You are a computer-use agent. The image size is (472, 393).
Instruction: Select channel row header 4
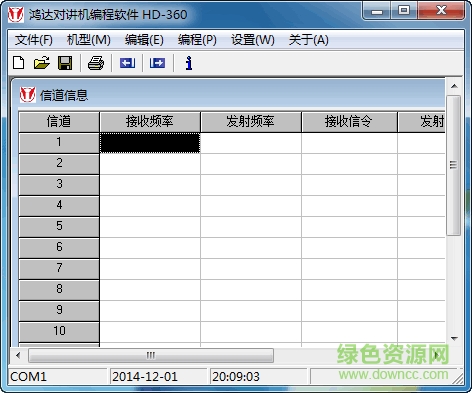[x=59, y=206]
